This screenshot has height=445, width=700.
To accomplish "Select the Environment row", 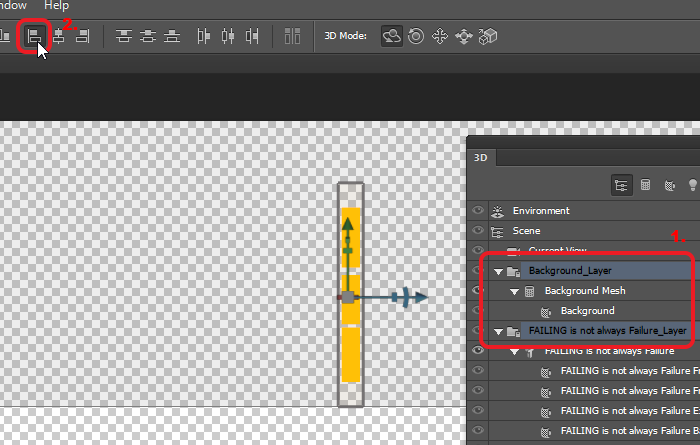I will pos(594,210).
